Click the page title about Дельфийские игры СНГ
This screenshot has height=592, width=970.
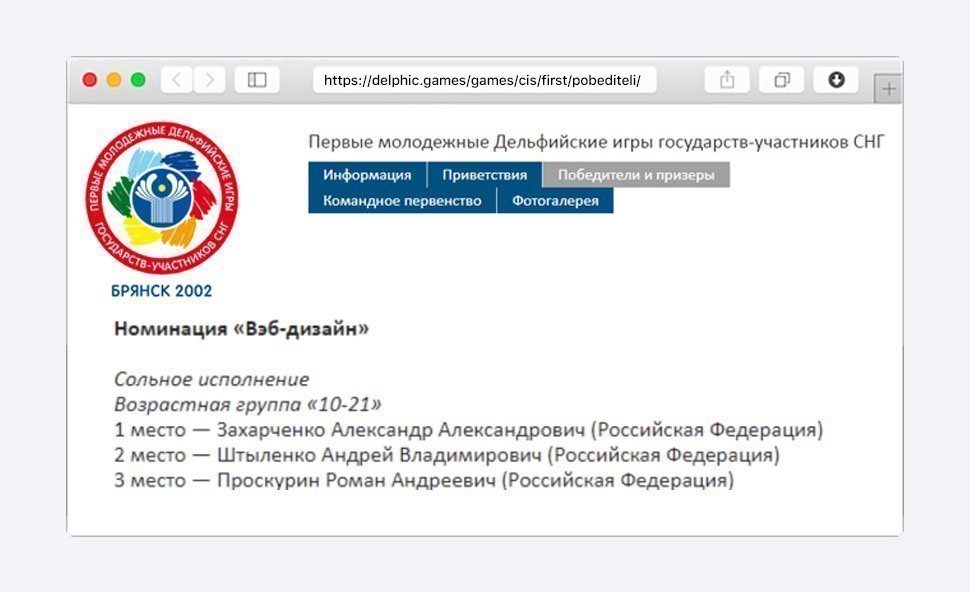(x=596, y=142)
